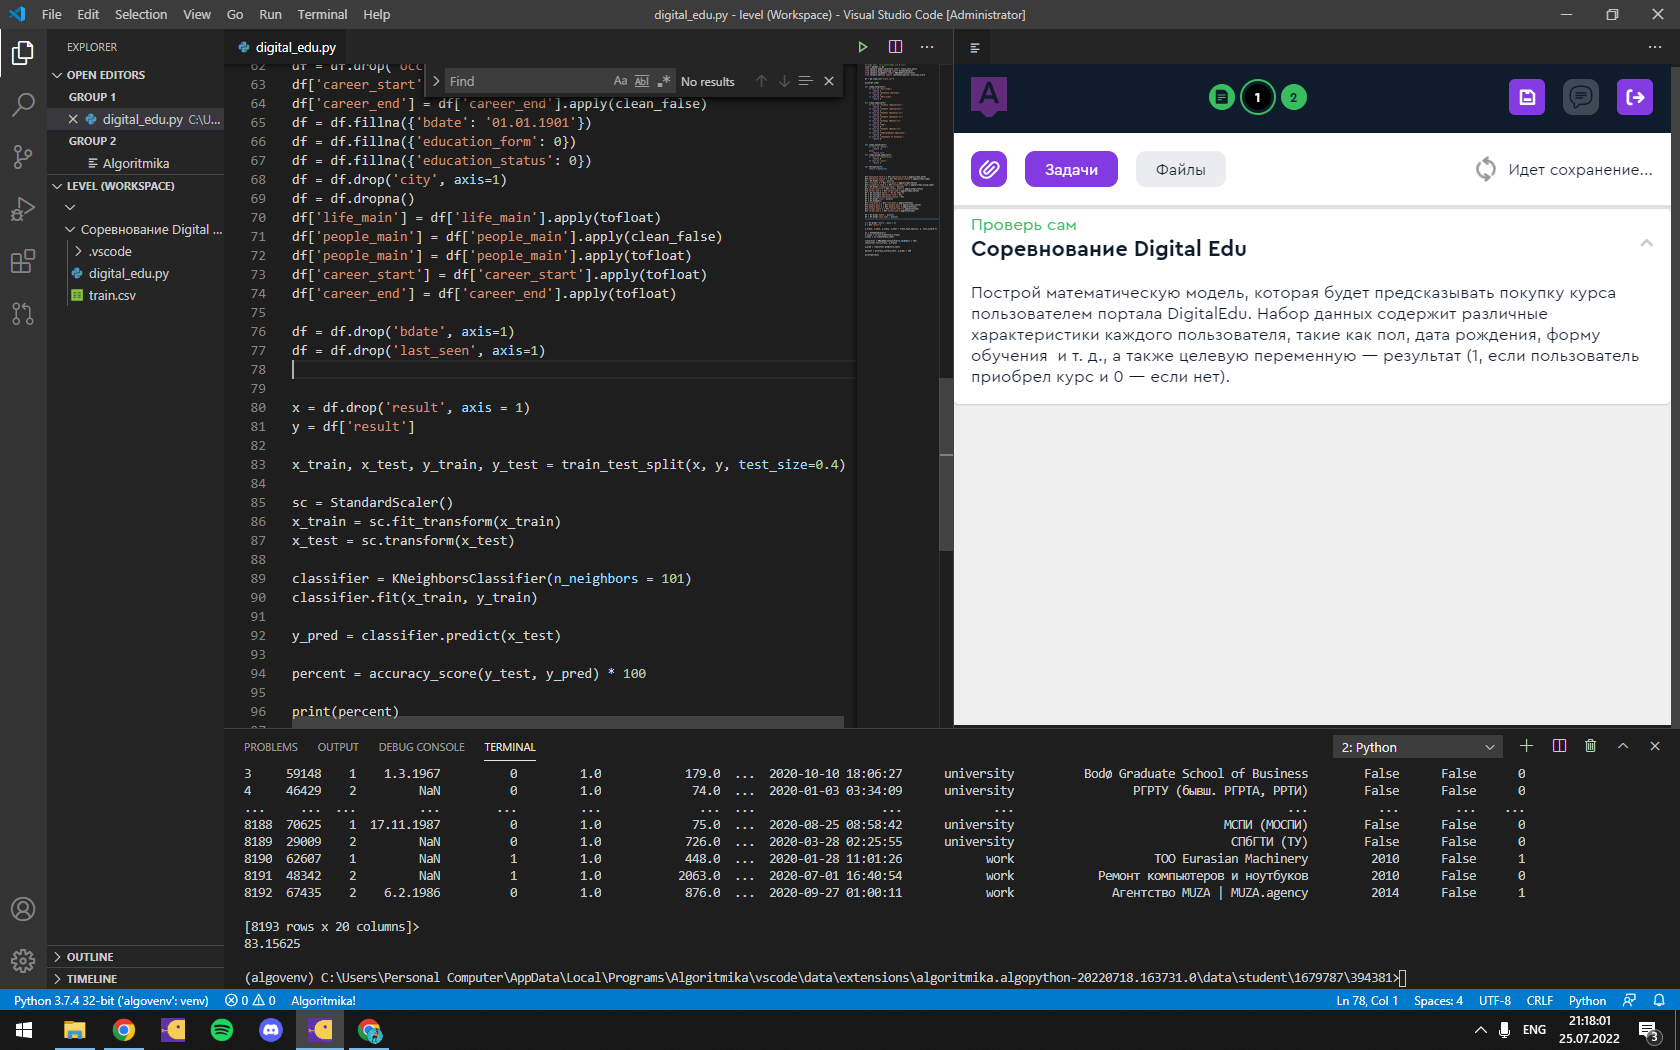Click the logout icon in the Algoritmika panel
Image resolution: width=1680 pixels, height=1050 pixels.
coord(1634,97)
